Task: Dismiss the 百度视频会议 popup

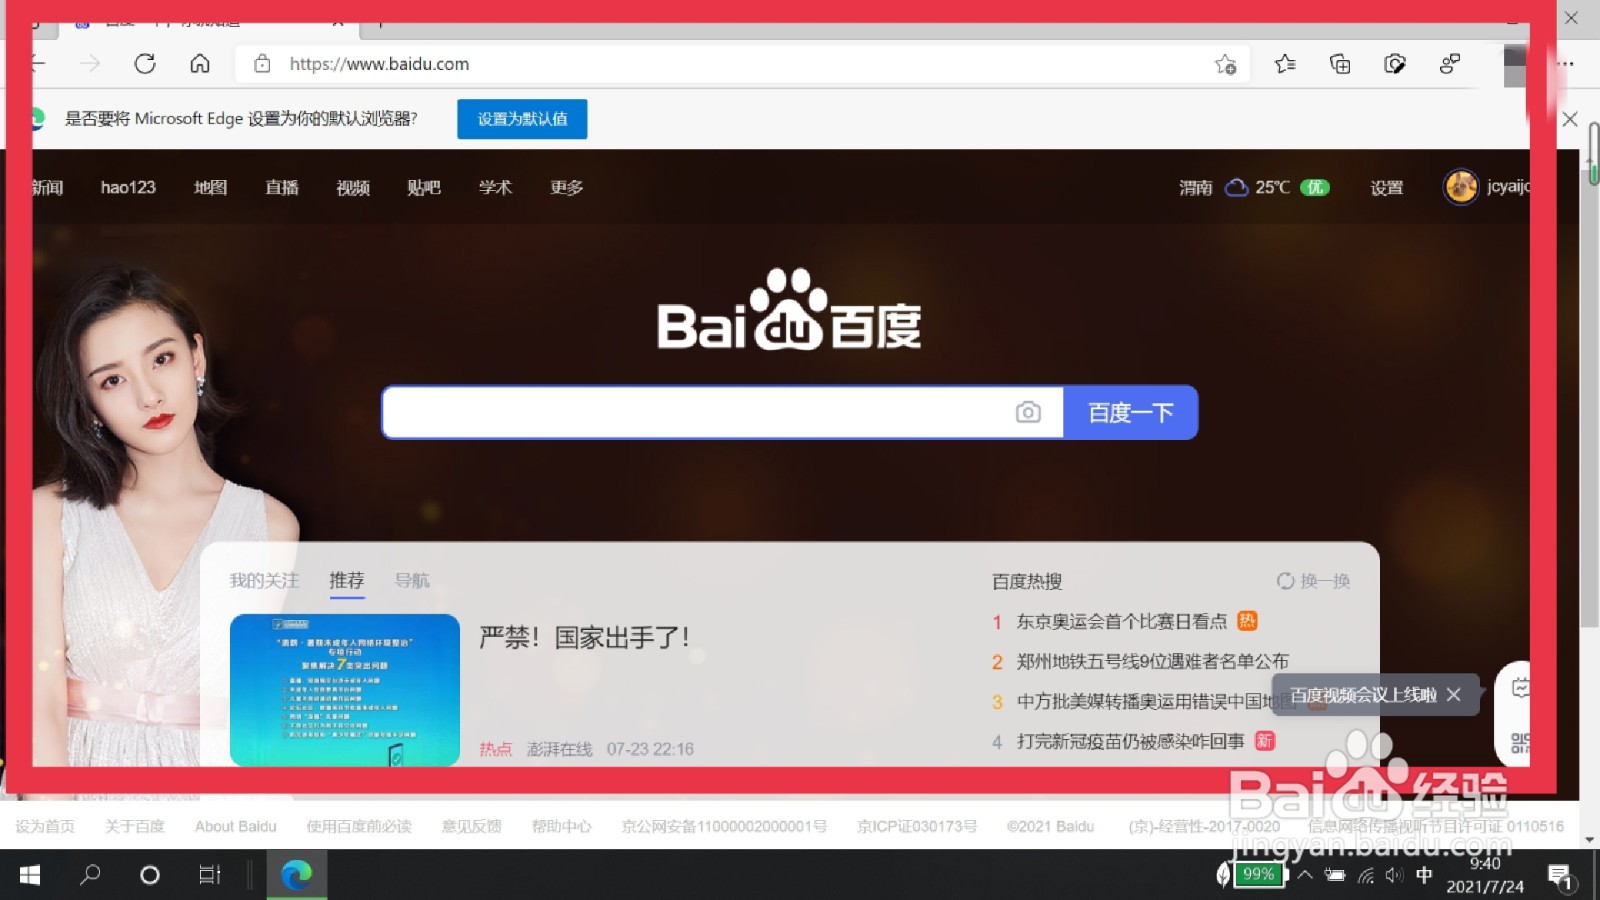Action: (x=1453, y=695)
